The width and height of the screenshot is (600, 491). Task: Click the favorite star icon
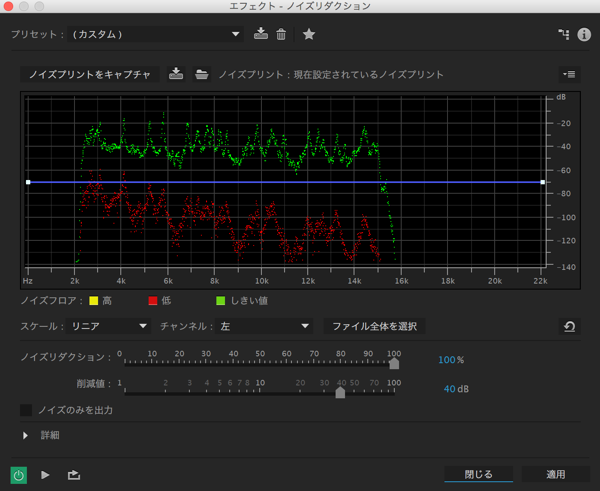click(308, 34)
